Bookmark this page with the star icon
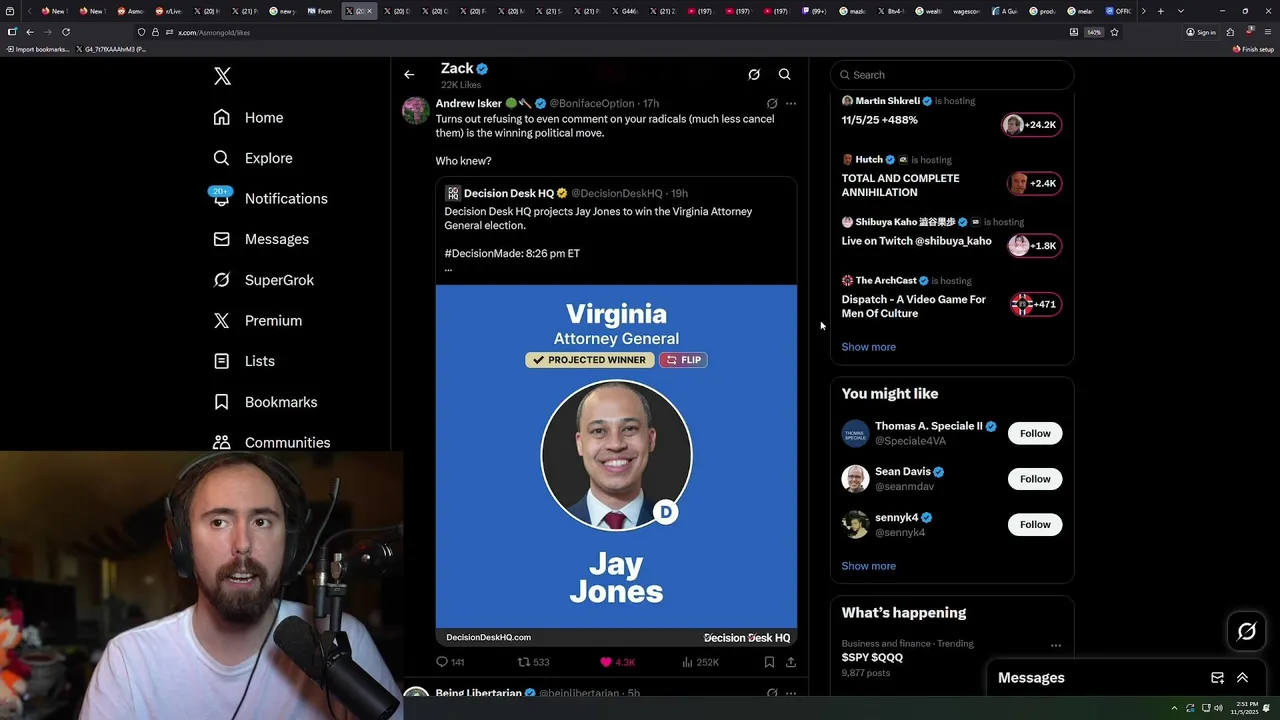 [x=1114, y=32]
